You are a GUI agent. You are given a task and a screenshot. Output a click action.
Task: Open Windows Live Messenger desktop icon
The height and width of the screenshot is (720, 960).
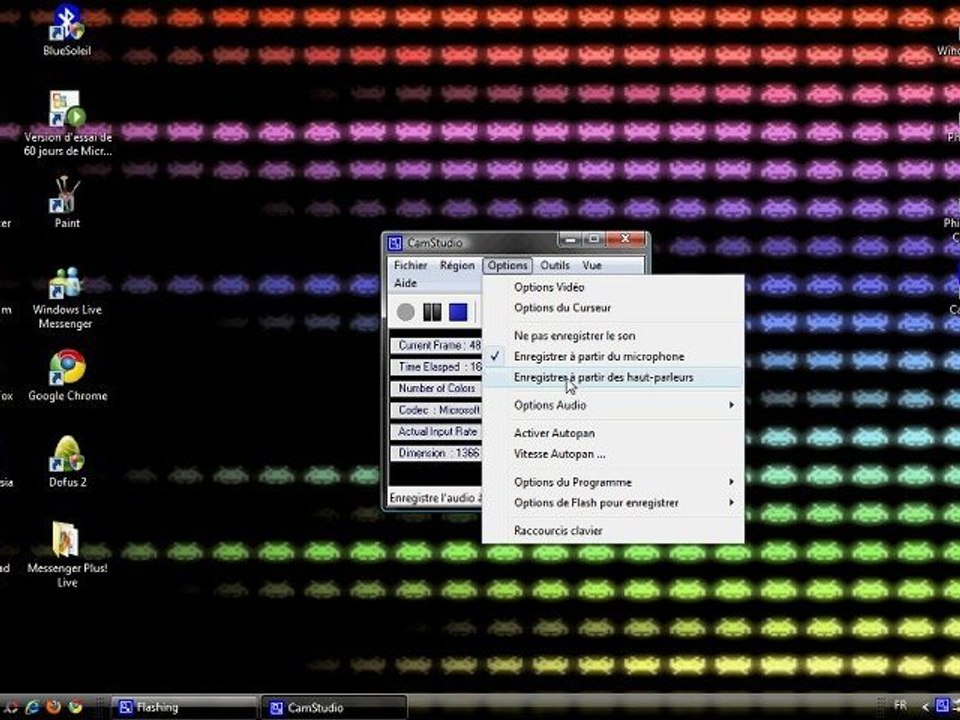pos(67,298)
